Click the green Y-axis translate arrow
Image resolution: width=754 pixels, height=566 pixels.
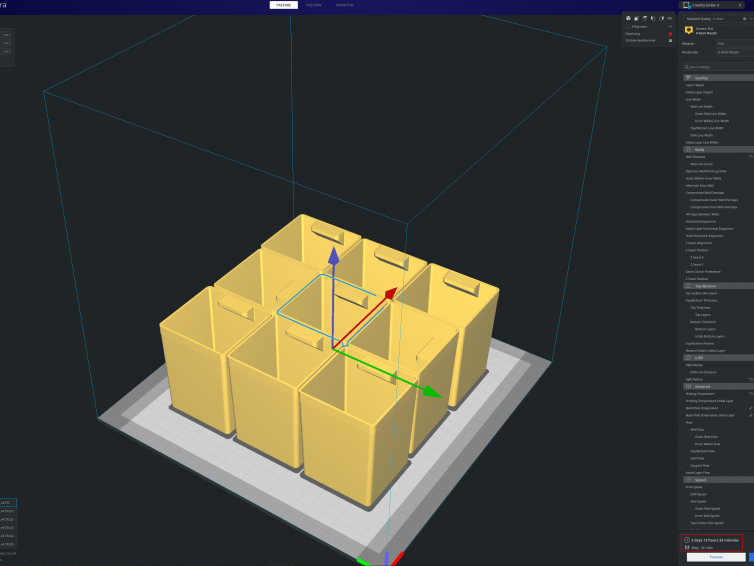(x=431, y=391)
